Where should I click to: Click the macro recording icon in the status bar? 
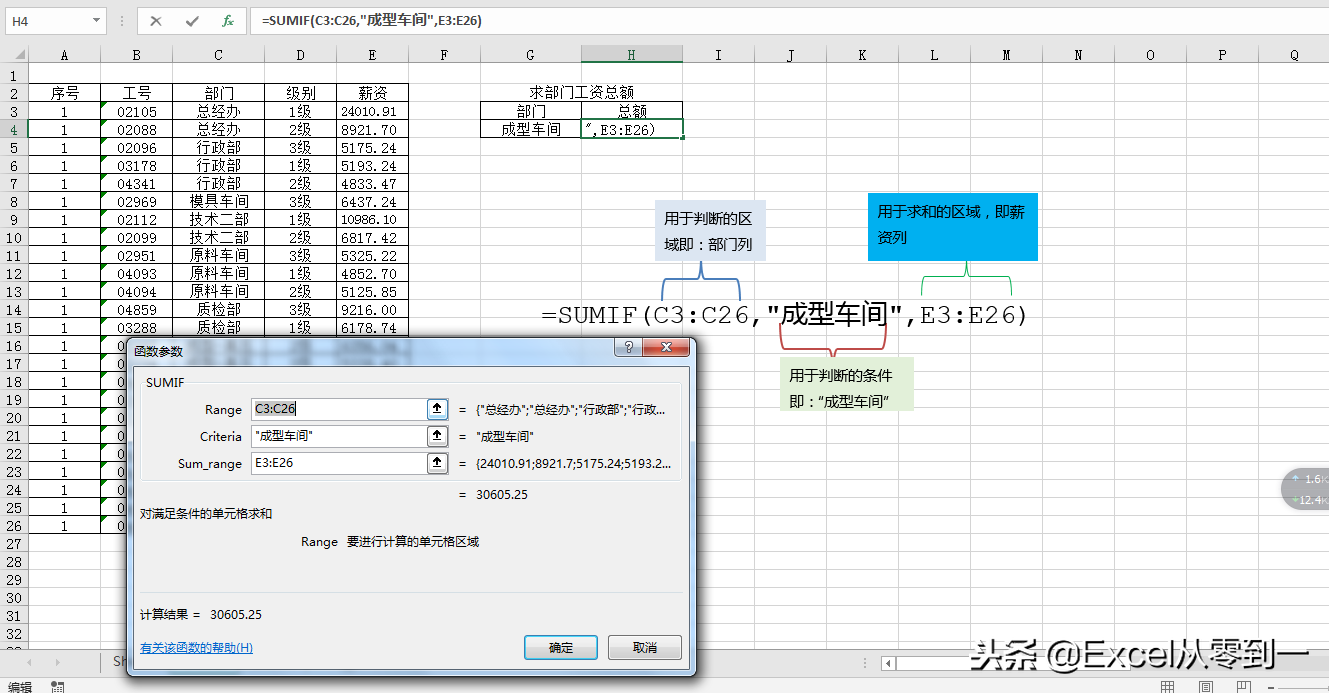(x=58, y=686)
